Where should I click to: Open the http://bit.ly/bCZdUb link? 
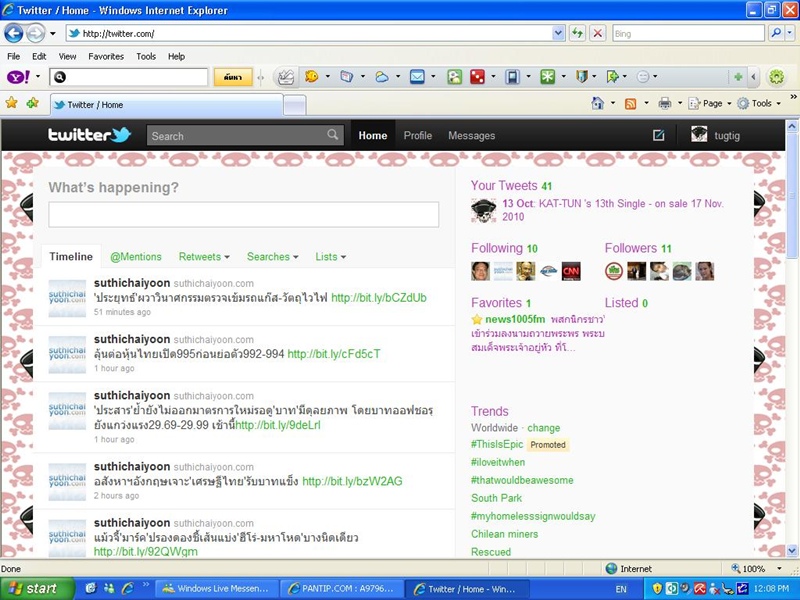379,297
